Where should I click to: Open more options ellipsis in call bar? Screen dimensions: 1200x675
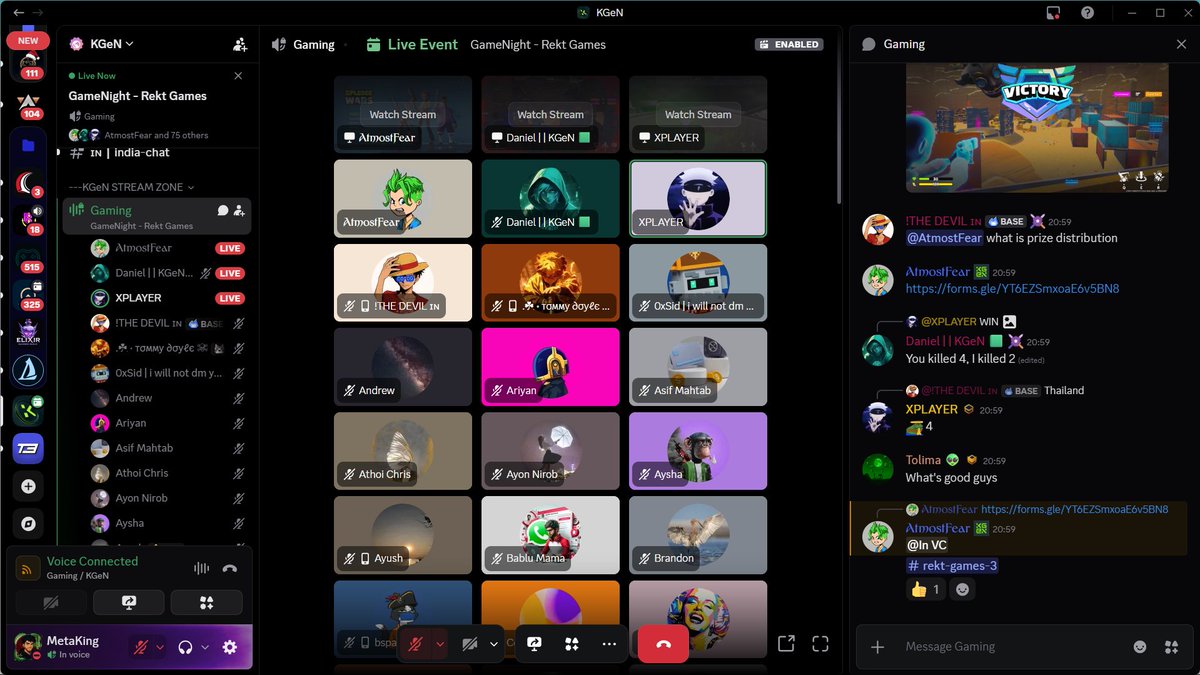[610, 644]
